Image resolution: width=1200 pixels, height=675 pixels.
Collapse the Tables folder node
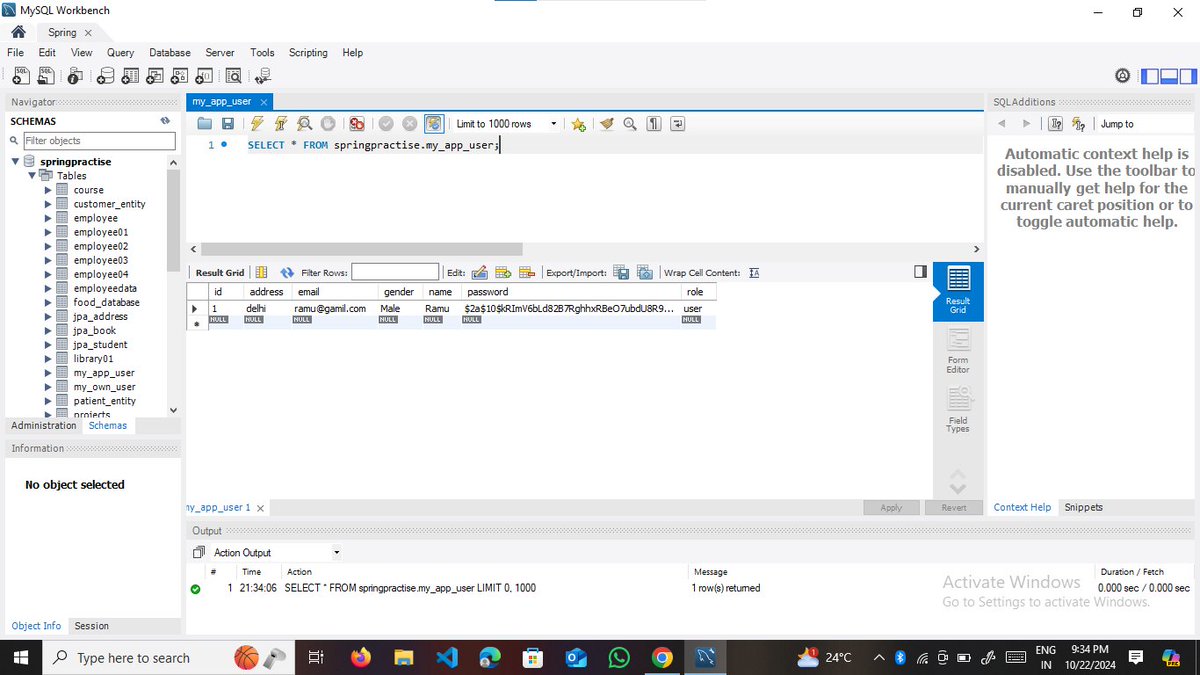[32, 175]
